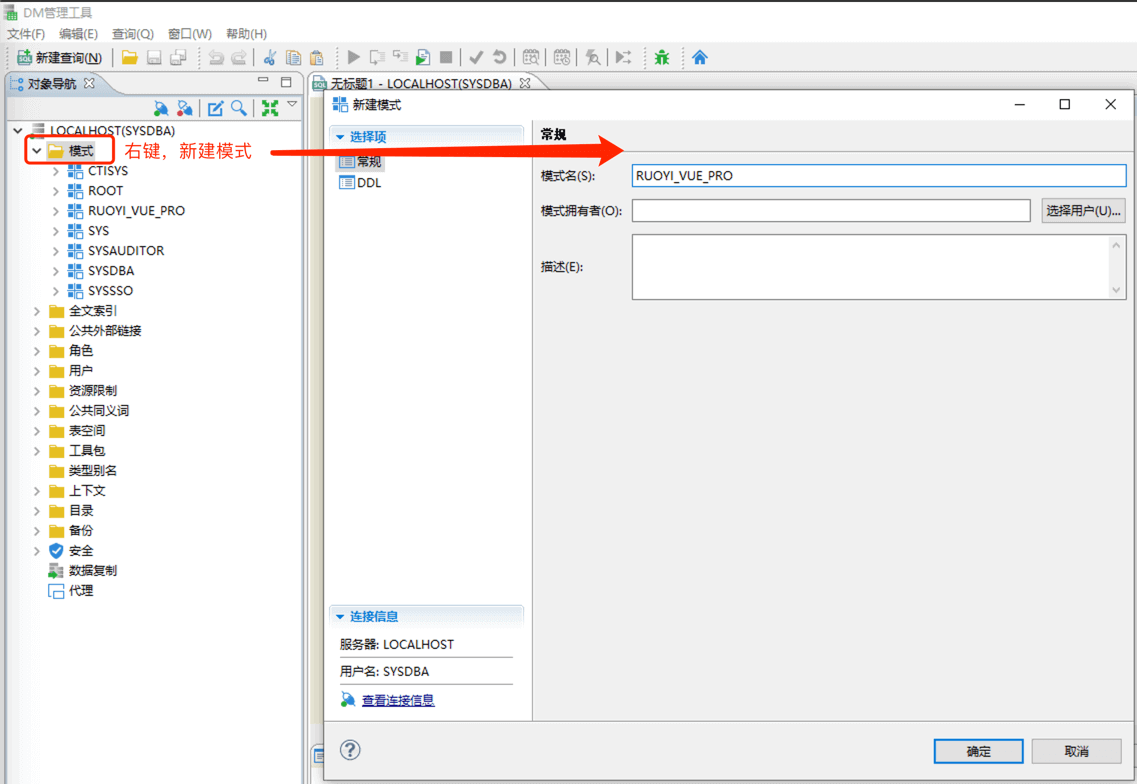The image size is (1137, 784).
Task: Expand the RUOYI_VUE_PRO schema node
Action: pyautogui.click(x=56, y=211)
